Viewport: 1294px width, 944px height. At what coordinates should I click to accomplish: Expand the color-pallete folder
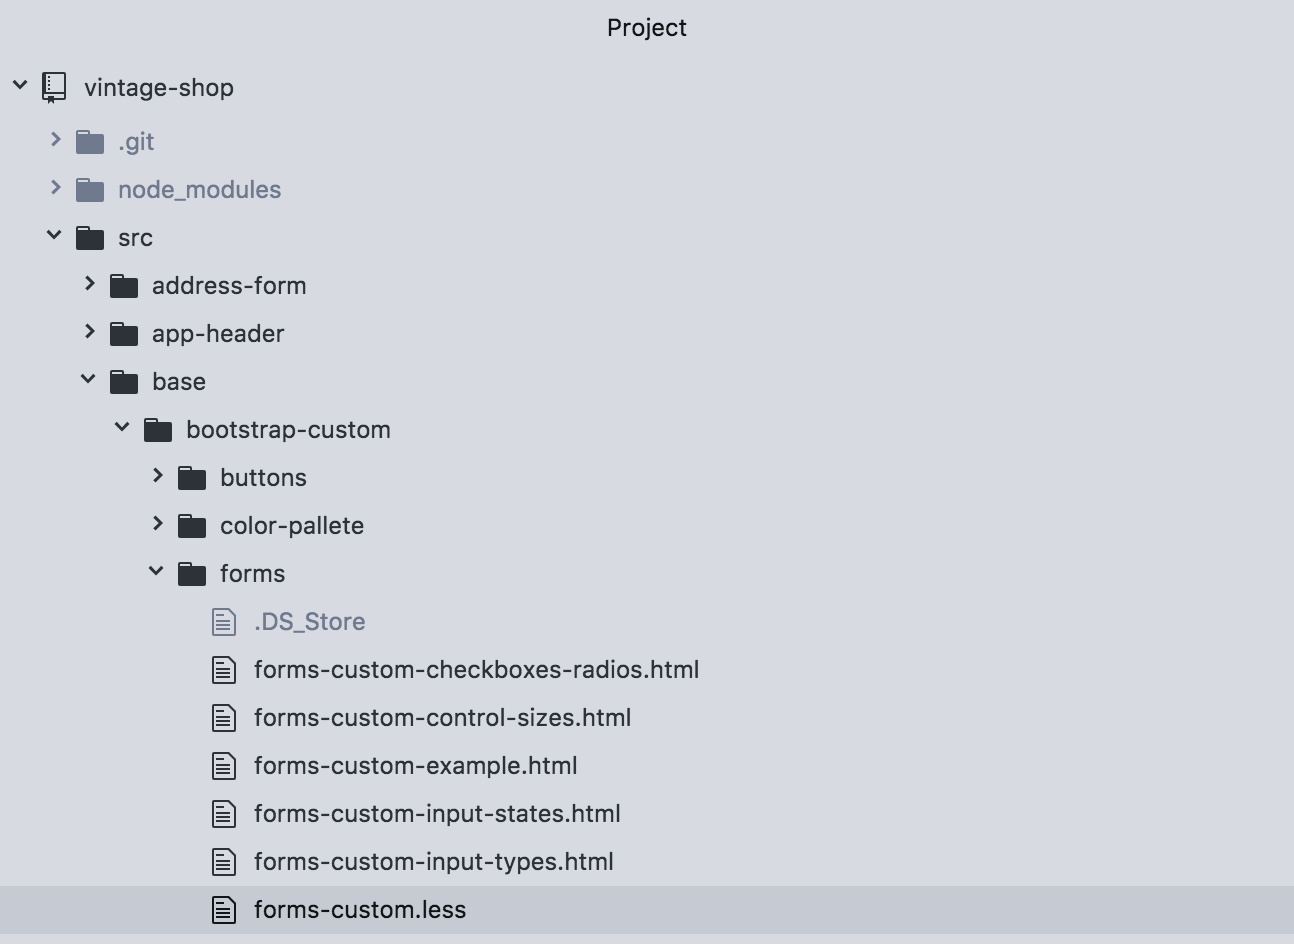coord(157,525)
